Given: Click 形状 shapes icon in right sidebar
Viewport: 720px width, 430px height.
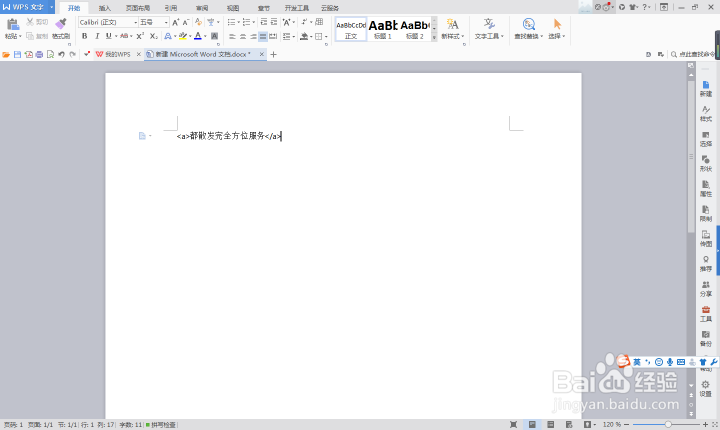Looking at the screenshot, I should [706, 163].
